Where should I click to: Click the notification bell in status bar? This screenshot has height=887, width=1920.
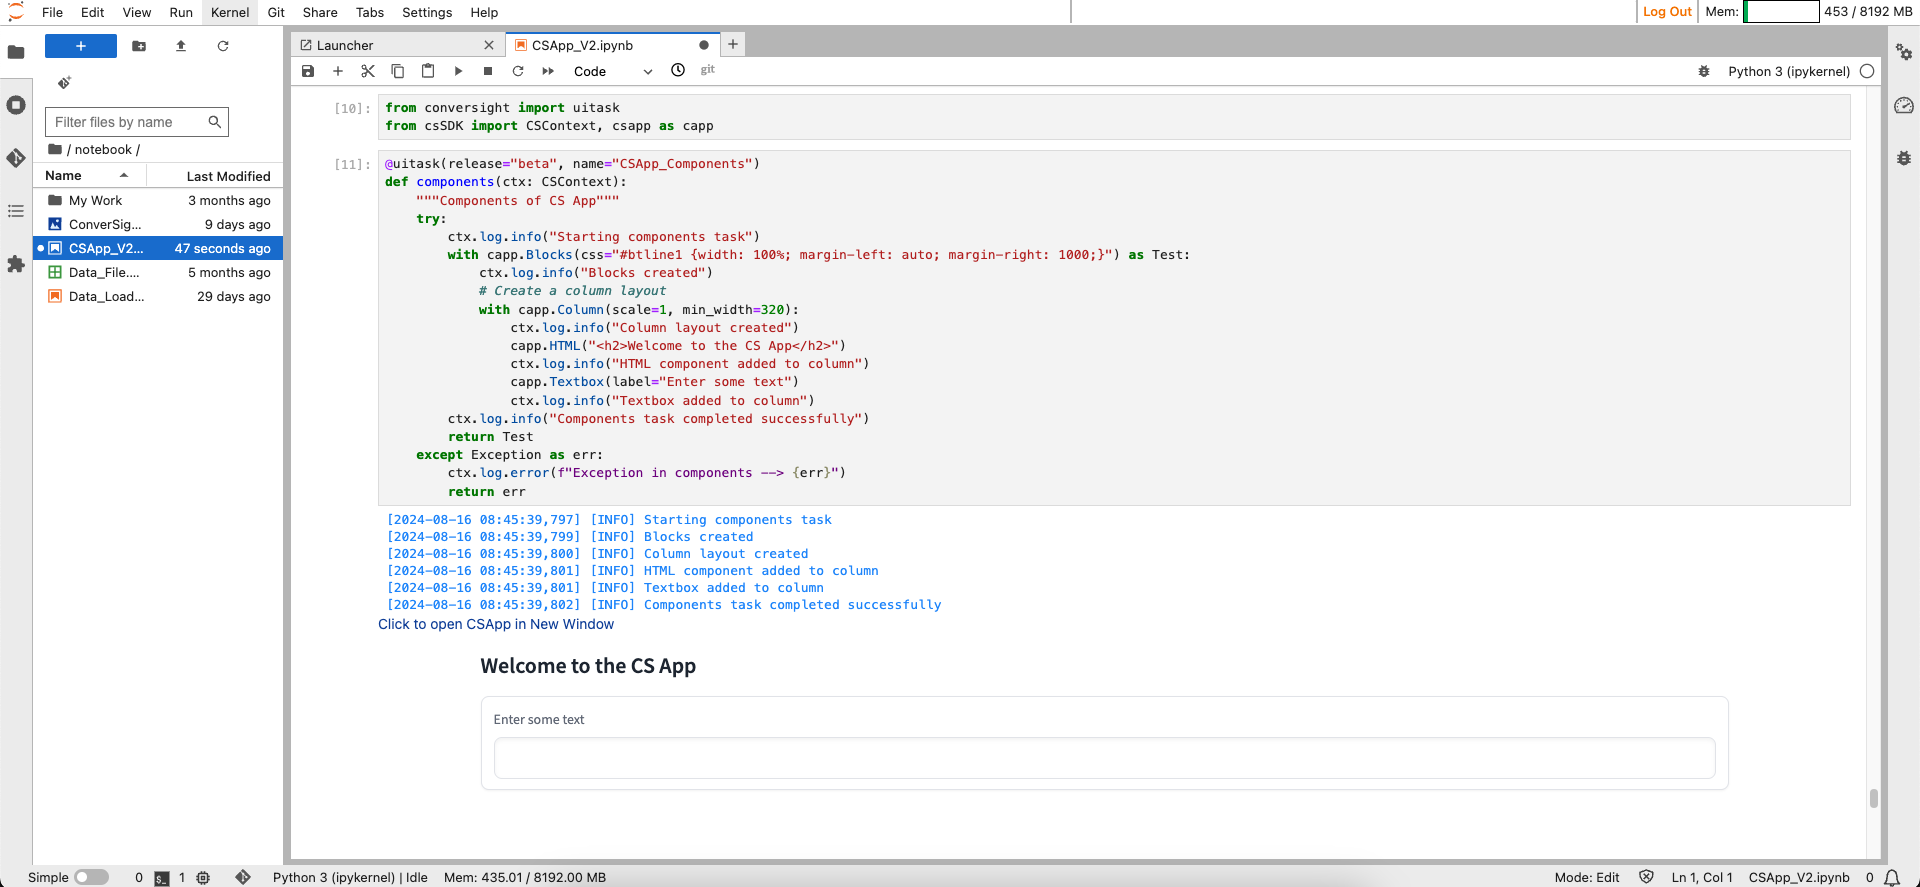click(x=1892, y=877)
